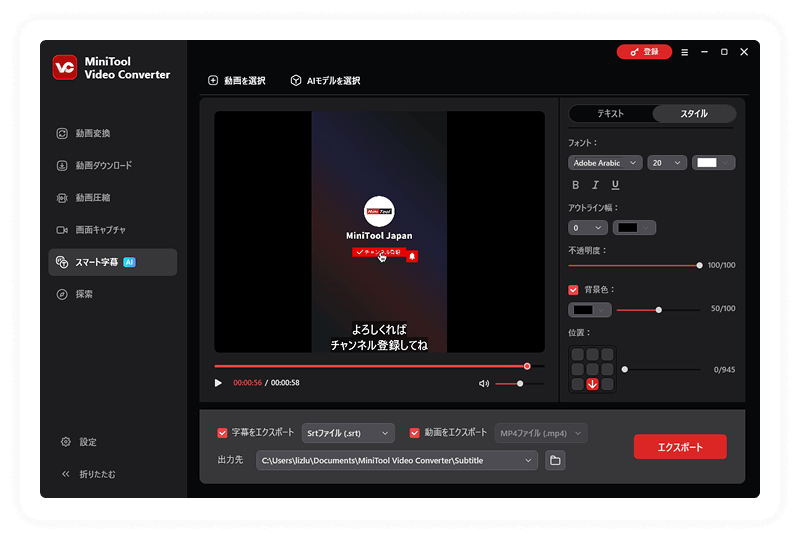Open the Srtファイル (.srt) format dropdown
The height and width of the screenshot is (540, 800).
[348, 433]
